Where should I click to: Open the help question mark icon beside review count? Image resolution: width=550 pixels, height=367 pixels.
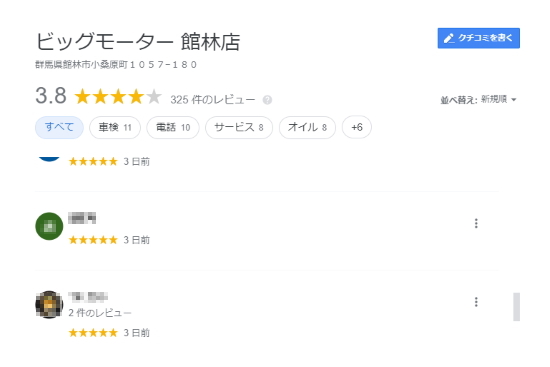click(267, 100)
